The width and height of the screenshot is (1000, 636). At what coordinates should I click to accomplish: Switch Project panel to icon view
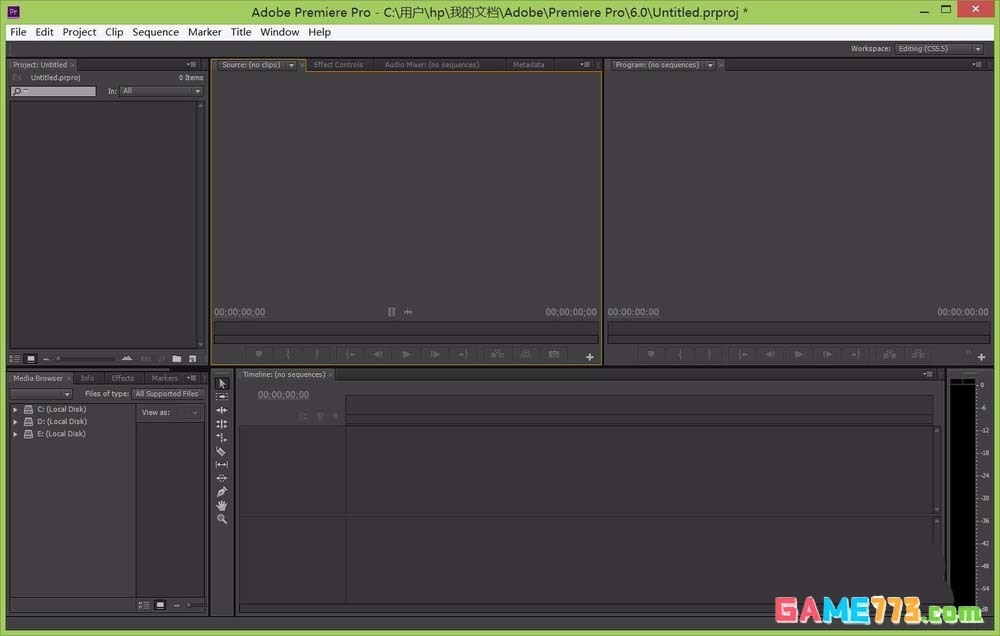point(31,359)
